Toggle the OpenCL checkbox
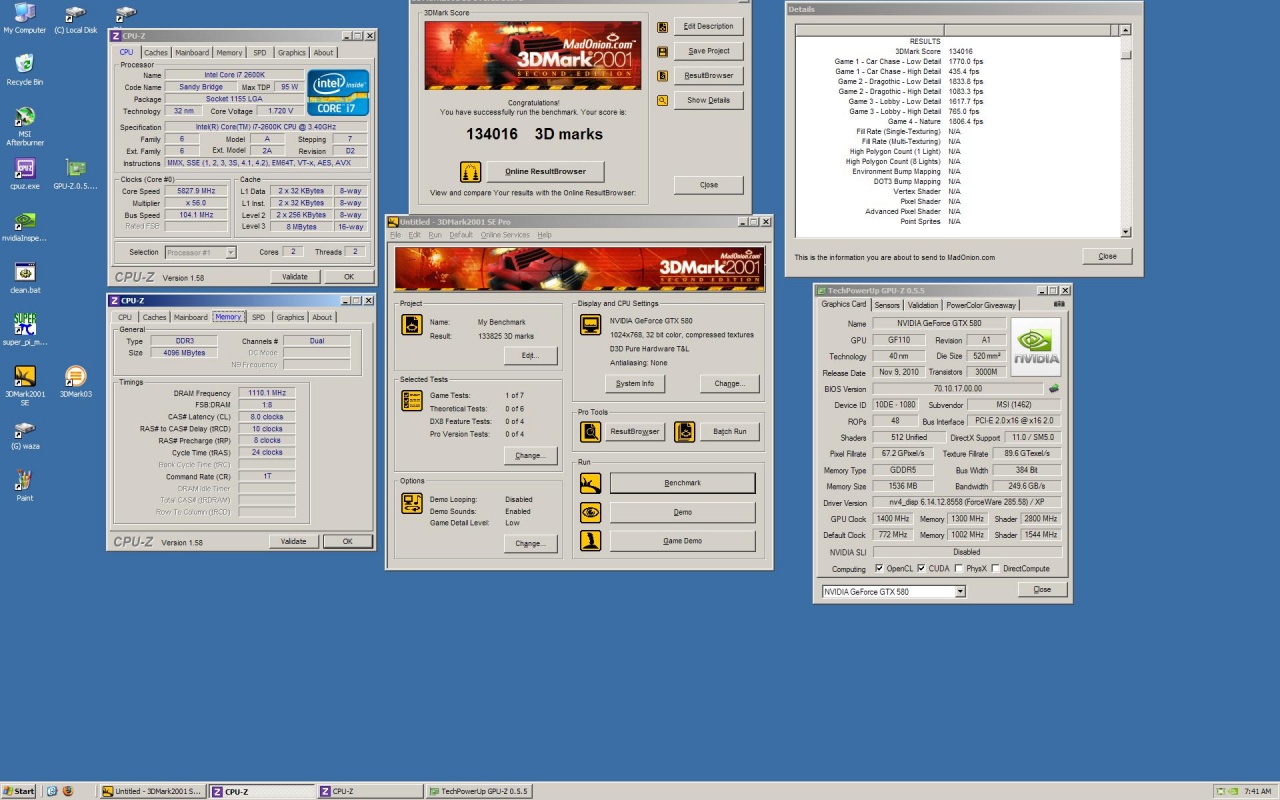The height and width of the screenshot is (800, 1280). [x=879, y=568]
